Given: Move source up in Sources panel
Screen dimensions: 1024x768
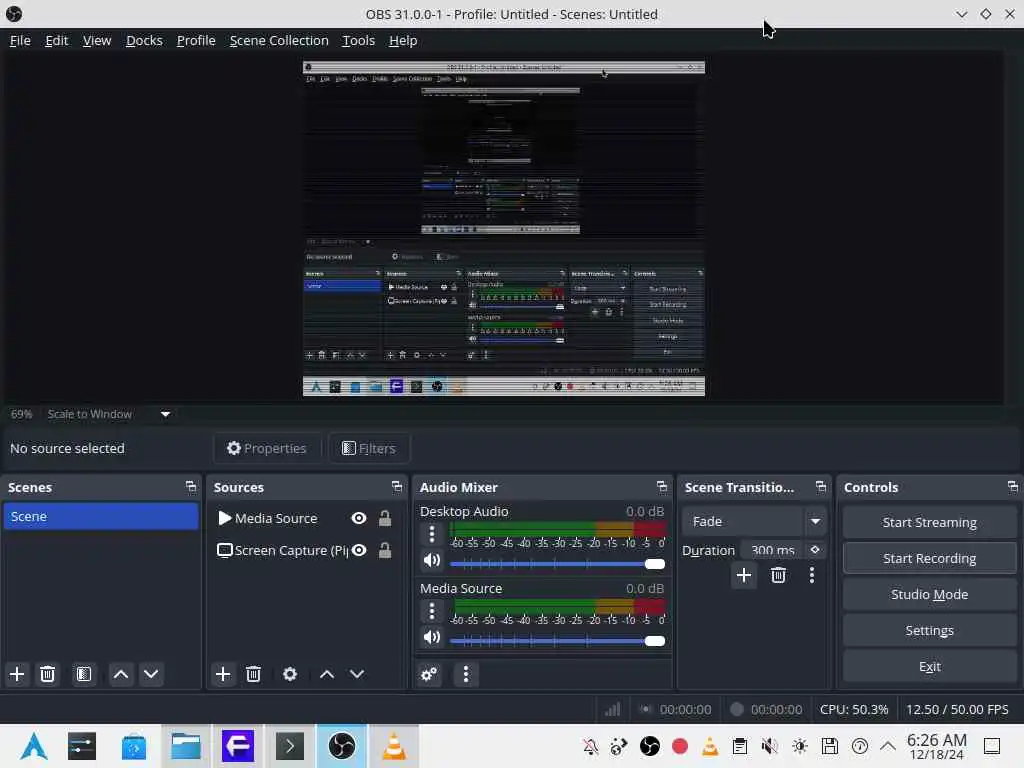Looking at the screenshot, I should [327, 674].
